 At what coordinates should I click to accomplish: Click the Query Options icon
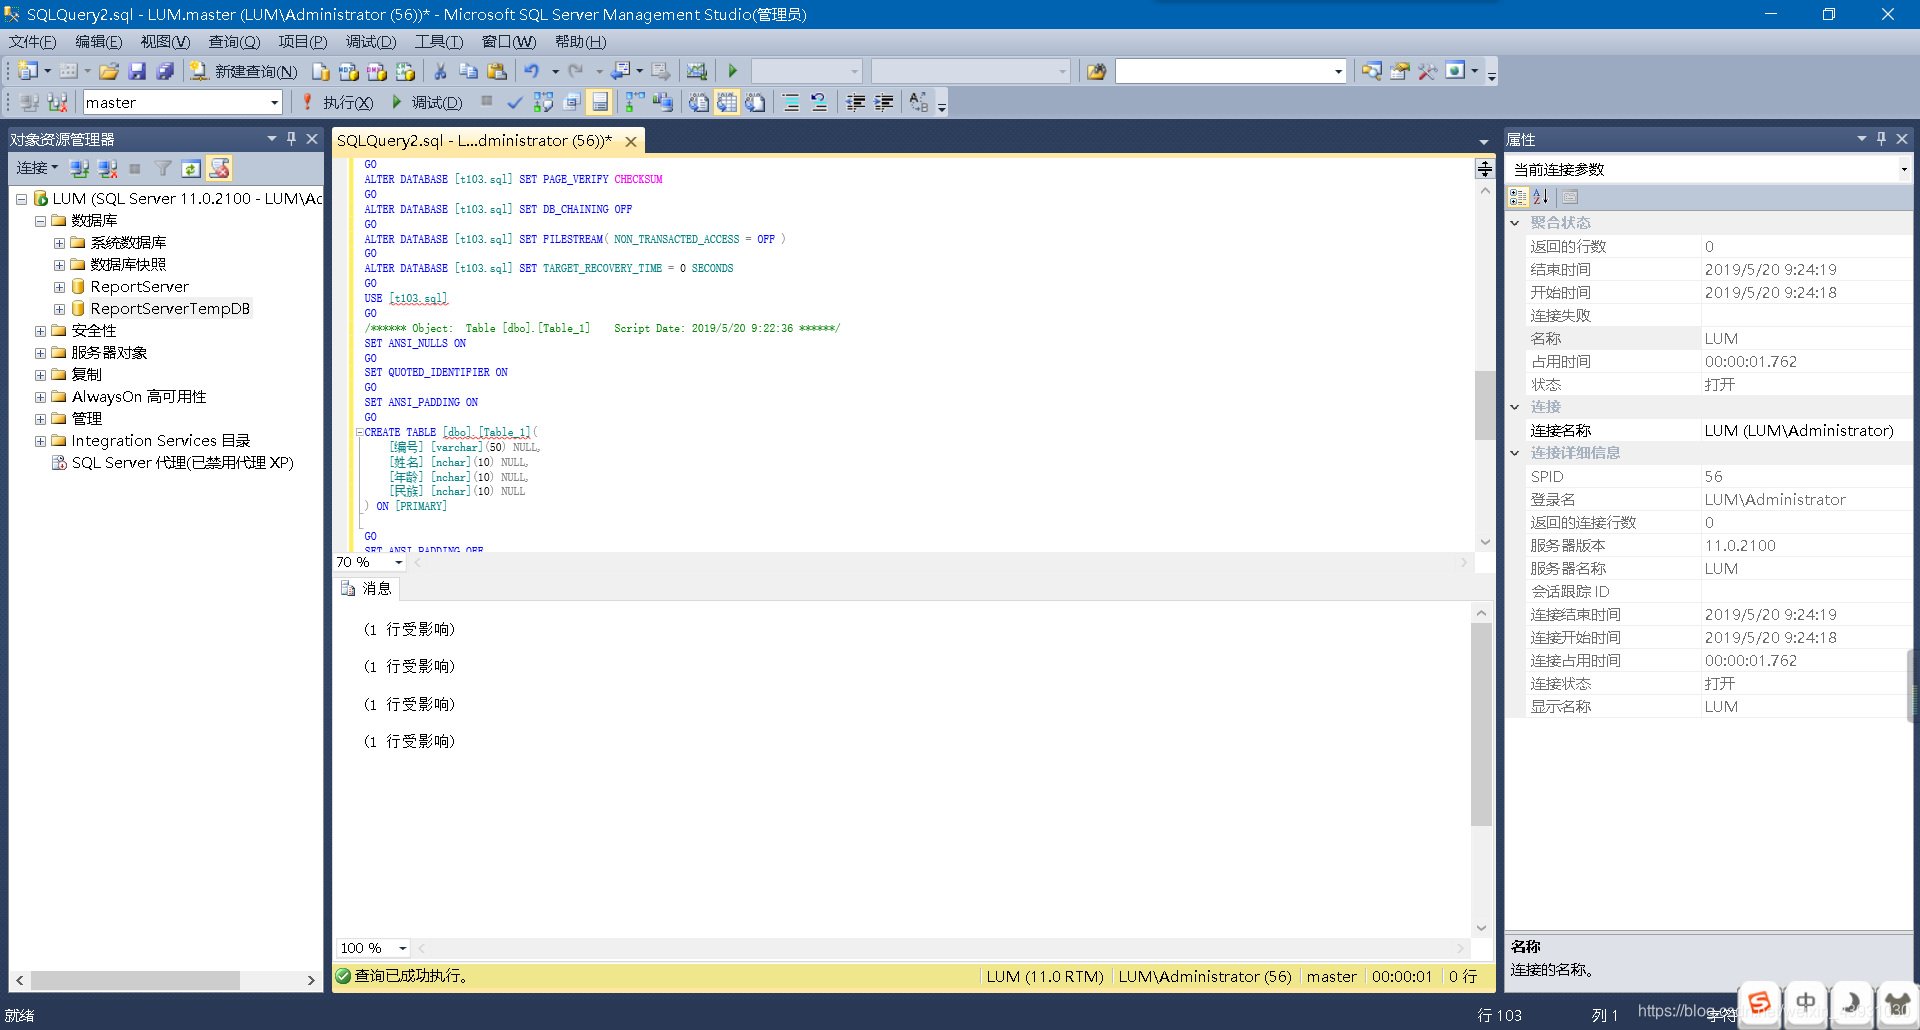click(571, 102)
